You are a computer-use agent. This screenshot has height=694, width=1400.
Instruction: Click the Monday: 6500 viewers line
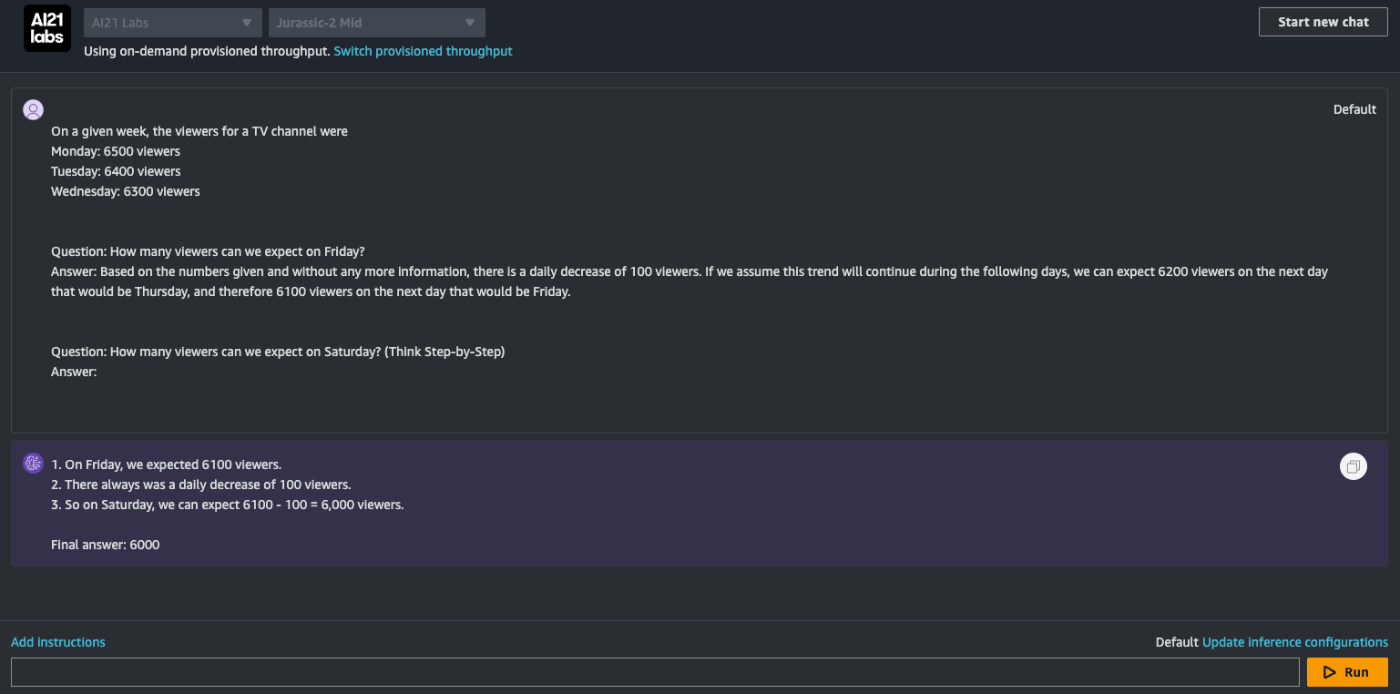(x=116, y=151)
